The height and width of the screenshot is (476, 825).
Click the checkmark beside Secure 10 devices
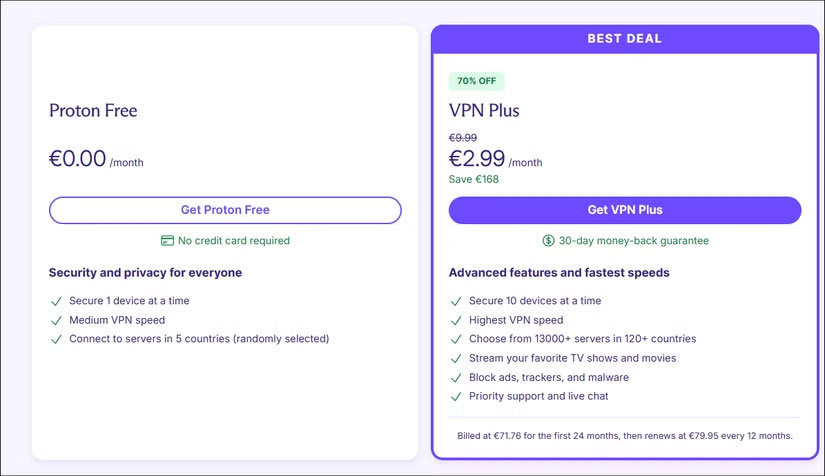pyautogui.click(x=455, y=301)
